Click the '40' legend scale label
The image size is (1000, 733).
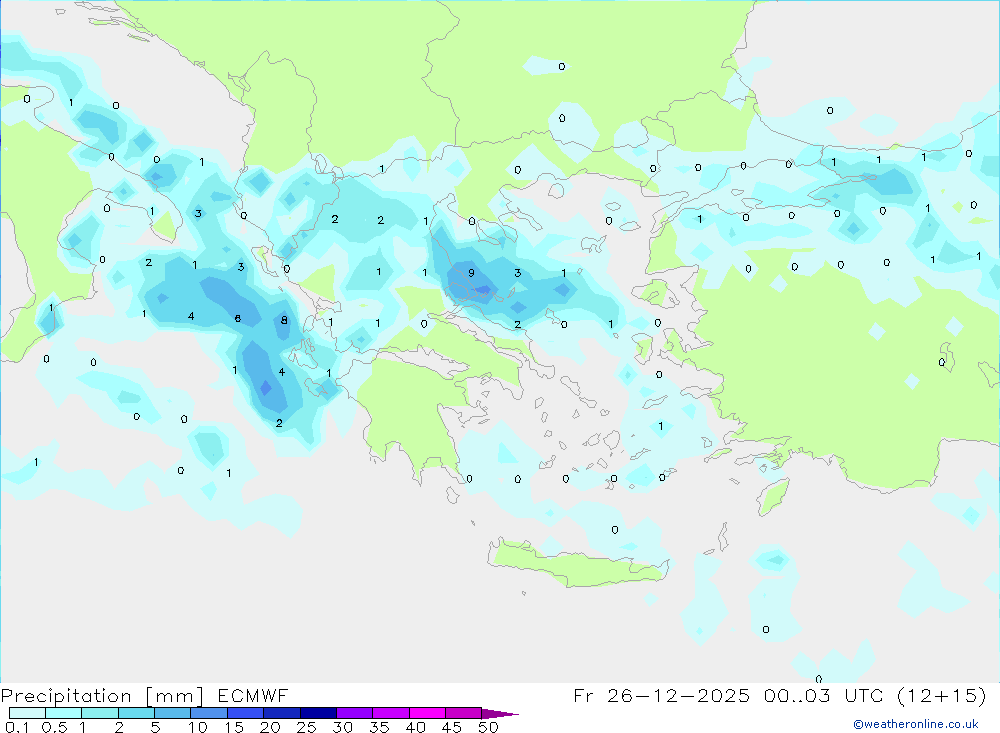[416, 727]
